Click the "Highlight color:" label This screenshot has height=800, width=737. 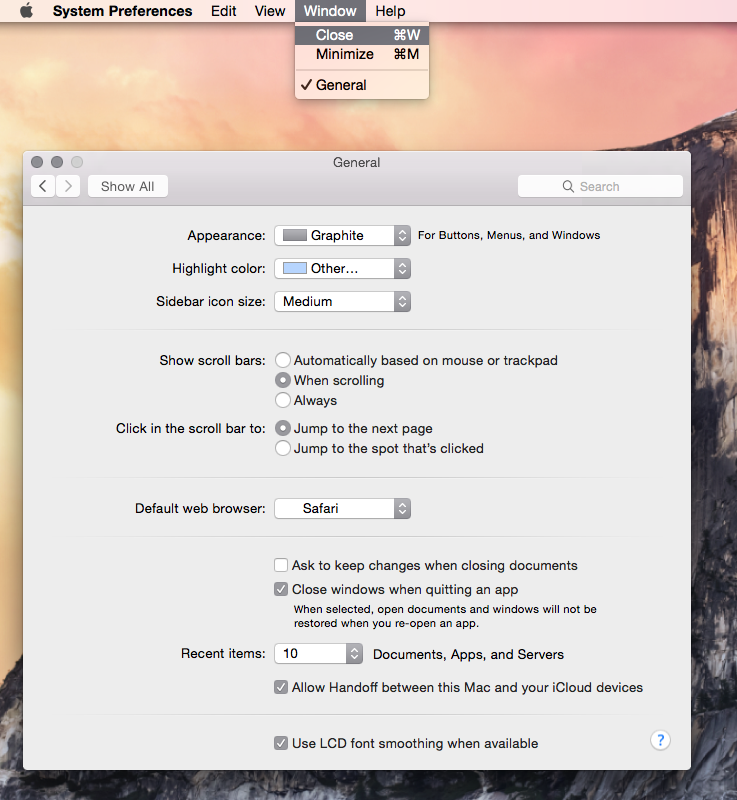coord(219,268)
